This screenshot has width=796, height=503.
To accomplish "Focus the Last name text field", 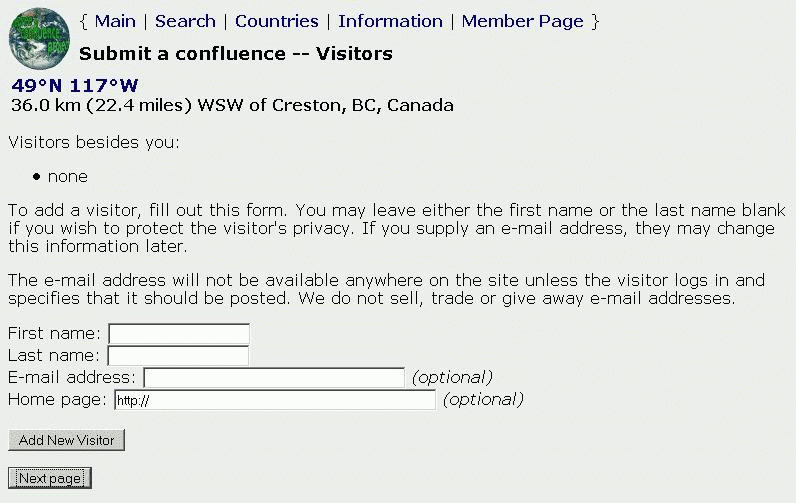I will [x=178, y=355].
